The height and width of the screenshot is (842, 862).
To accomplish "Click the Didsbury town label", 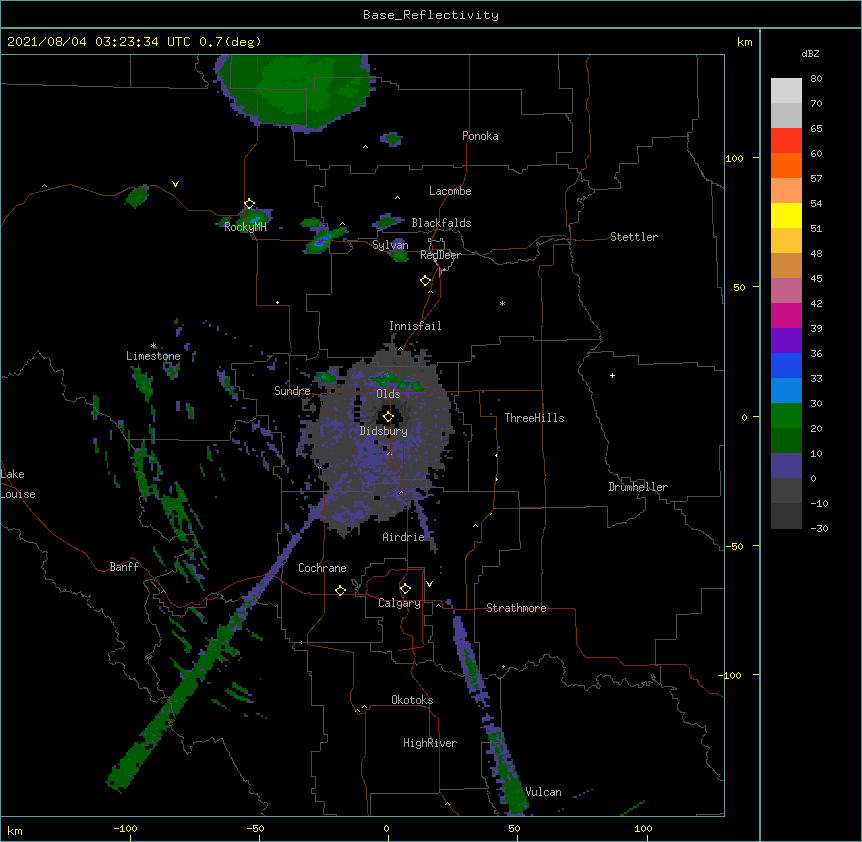I will coord(384,431).
